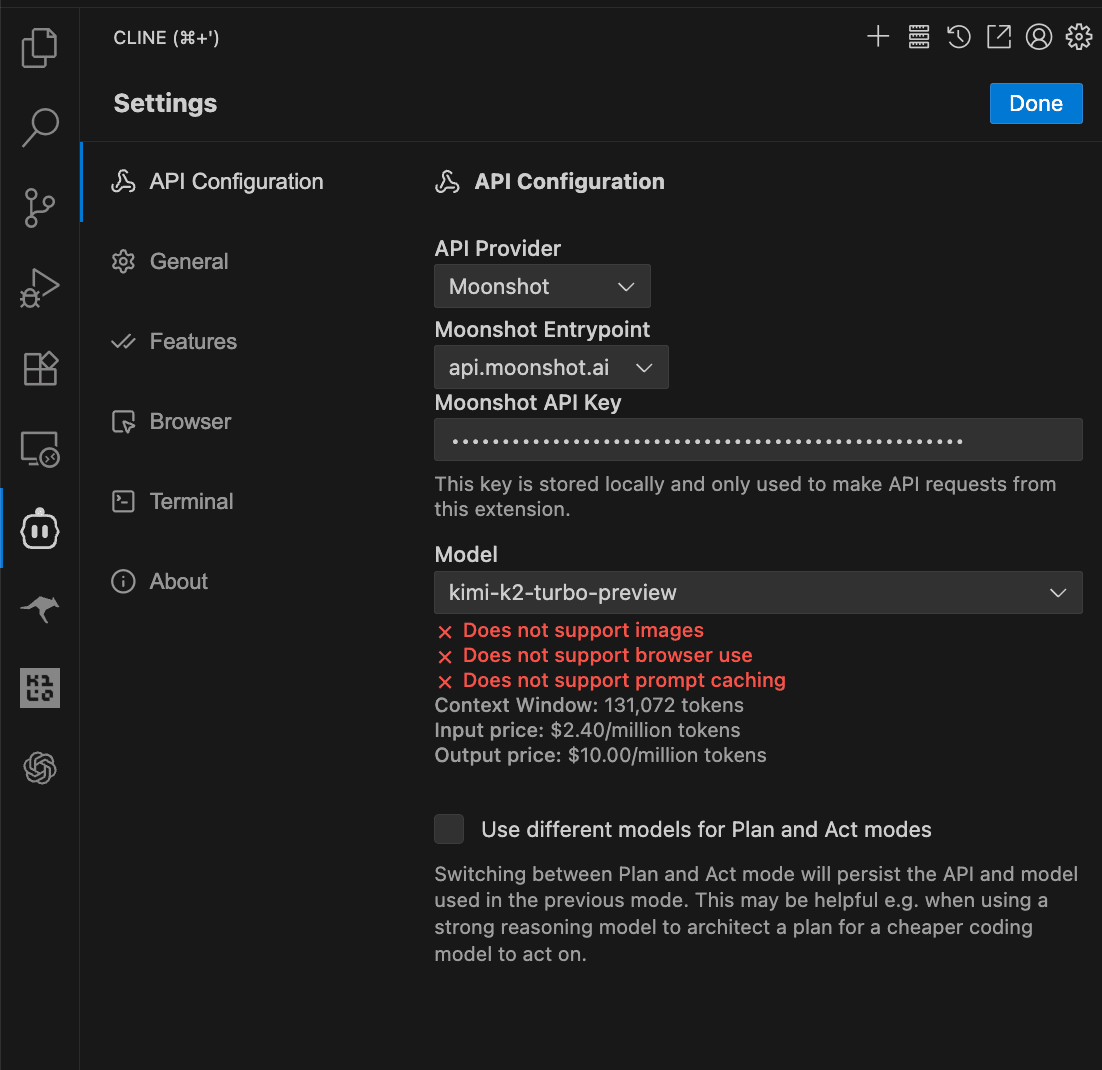Open the ChatGPT extension in the sidebar
Screen dimensions: 1102x1070
pos(39,768)
